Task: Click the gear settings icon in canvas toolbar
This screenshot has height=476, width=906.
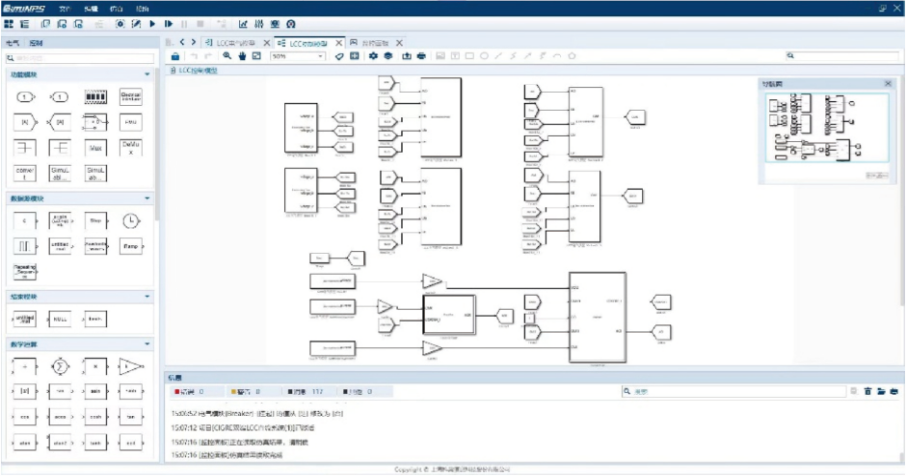Action: pyautogui.click(x=373, y=56)
